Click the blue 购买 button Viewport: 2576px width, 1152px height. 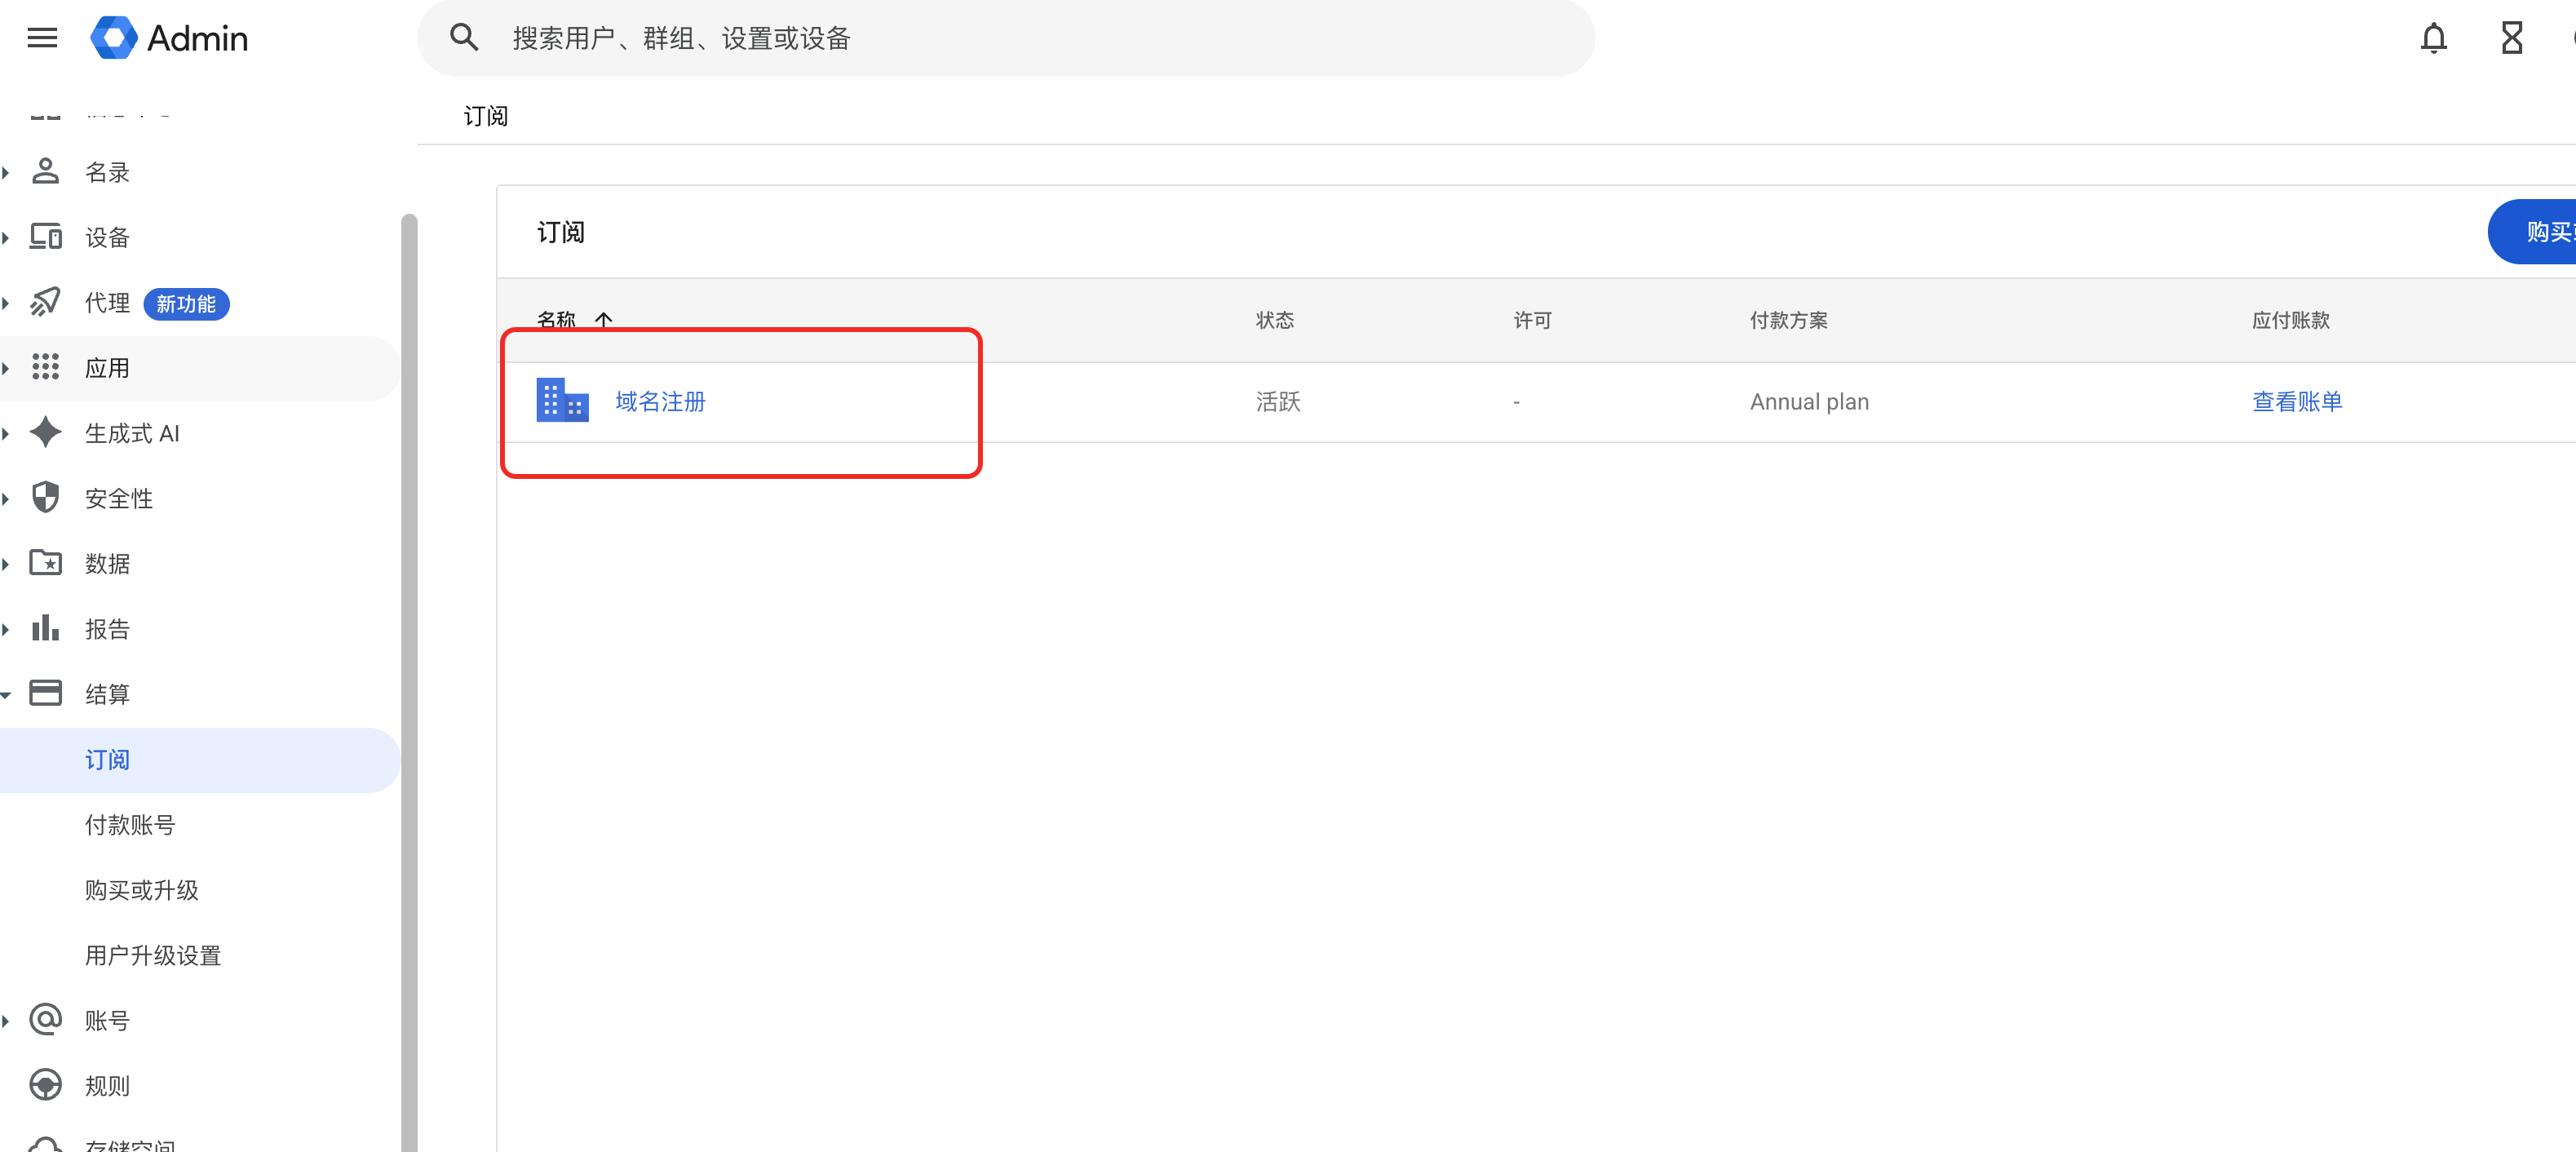(x=2532, y=232)
